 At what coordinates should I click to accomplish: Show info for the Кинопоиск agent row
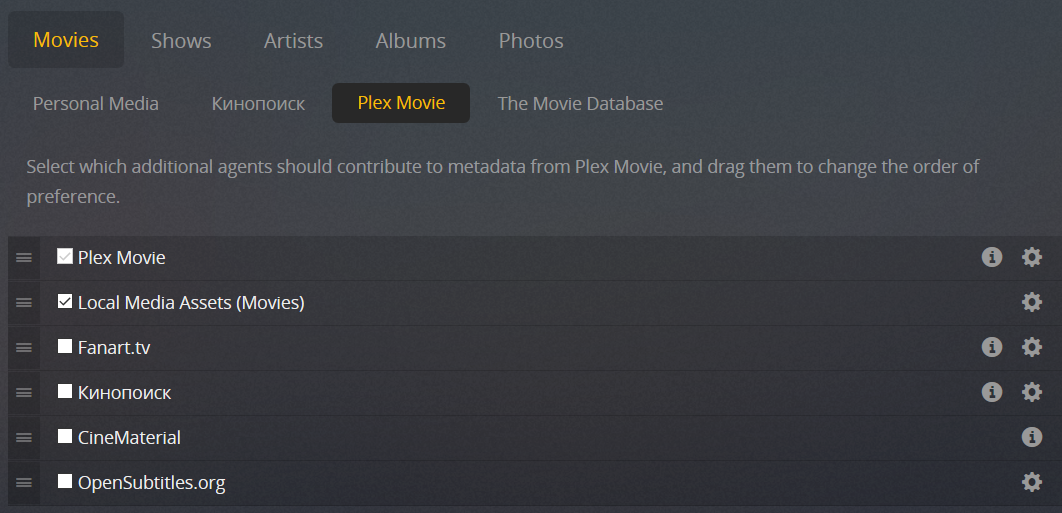pyautogui.click(x=992, y=392)
